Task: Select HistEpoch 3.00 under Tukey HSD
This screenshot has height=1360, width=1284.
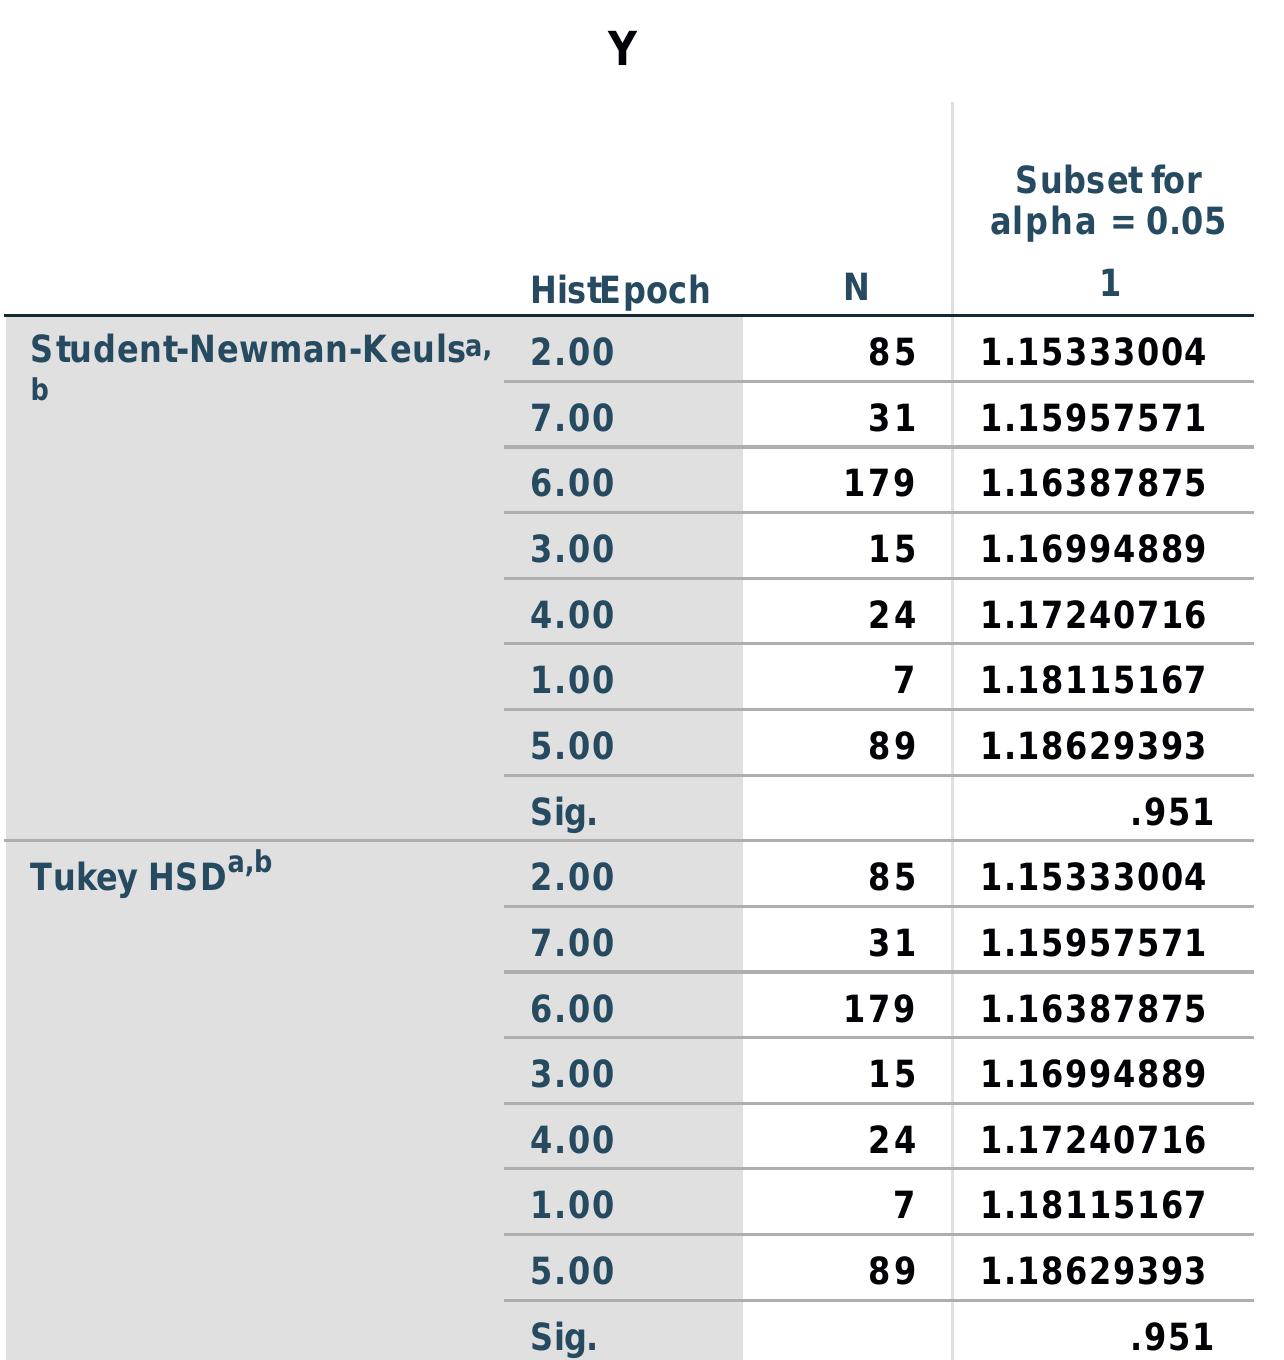Action: coord(572,1074)
